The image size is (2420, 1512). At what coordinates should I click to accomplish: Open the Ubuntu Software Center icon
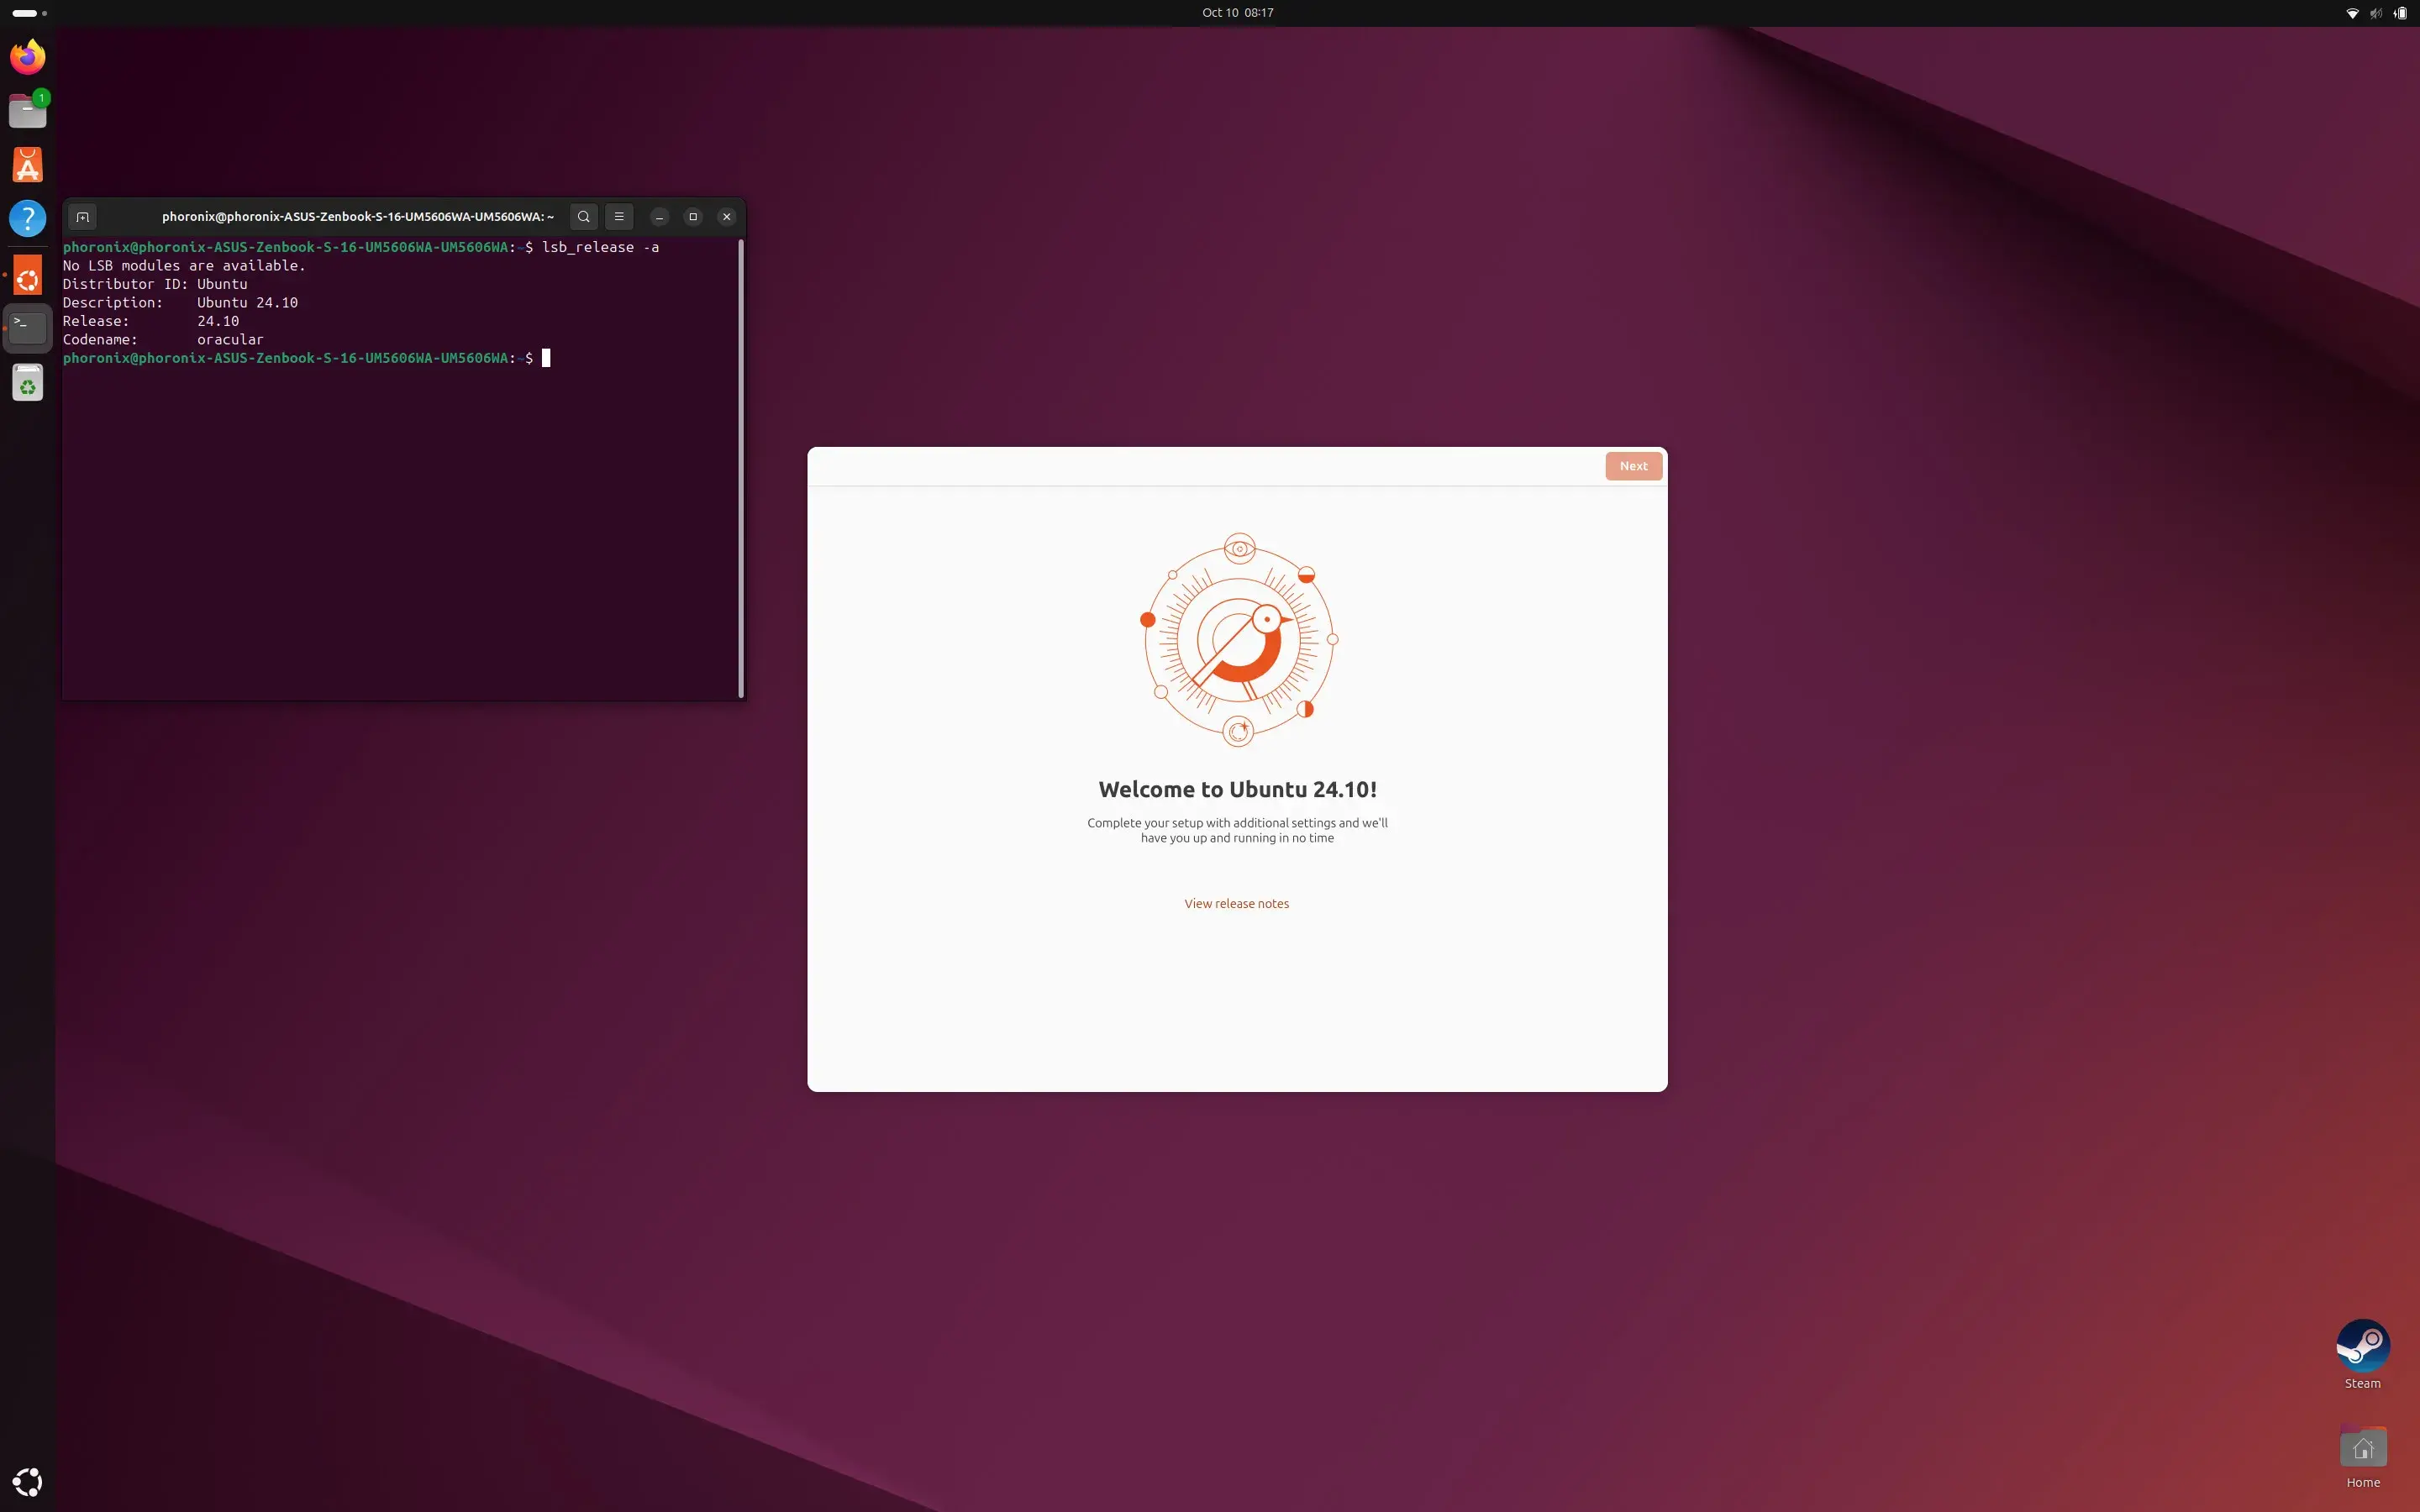(26, 164)
